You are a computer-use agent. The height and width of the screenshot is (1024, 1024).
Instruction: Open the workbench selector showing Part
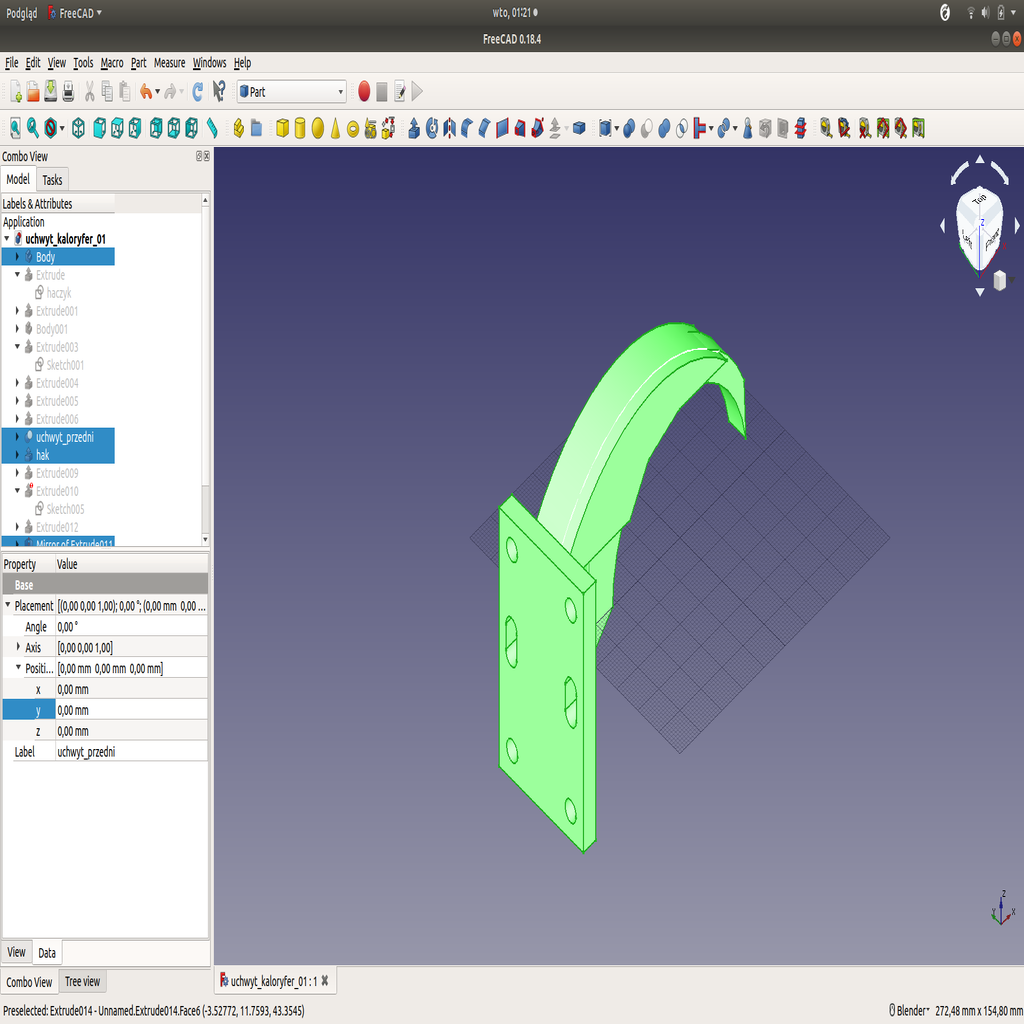pyautogui.click(x=290, y=91)
